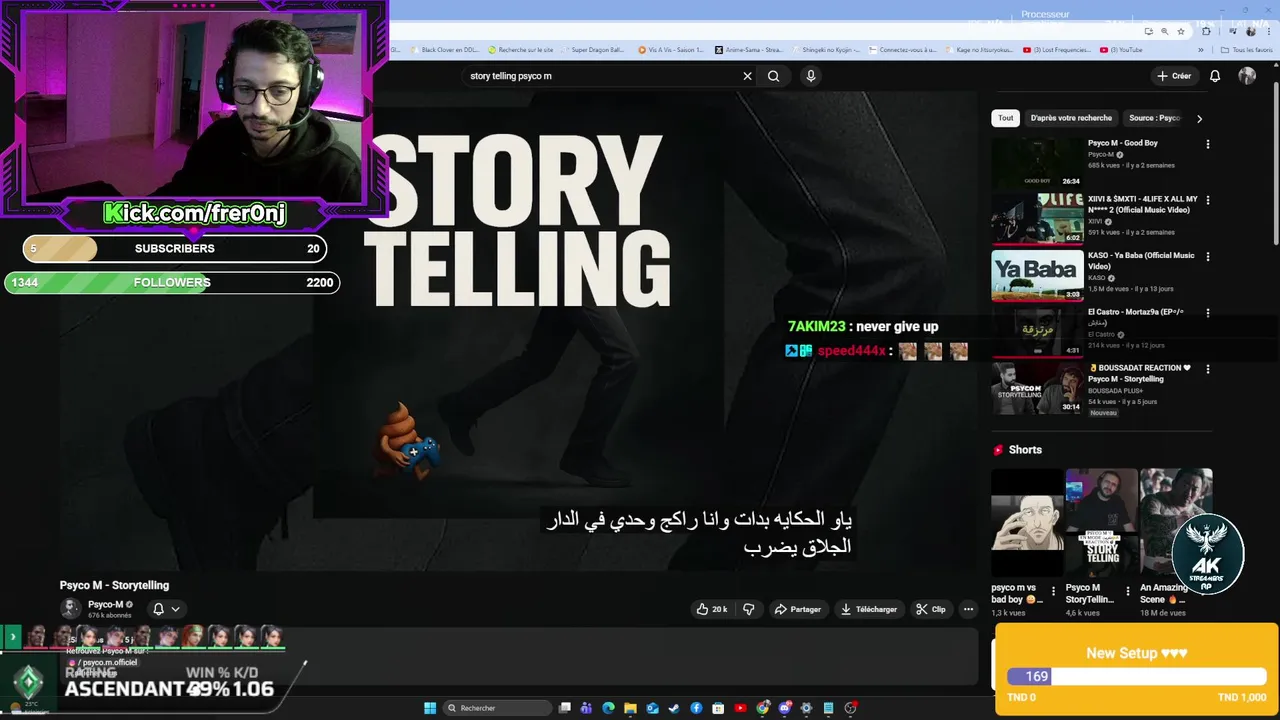Open OBS Studio from the taskbar
The width and height of the screenshot is (1280, 720).
850,708
